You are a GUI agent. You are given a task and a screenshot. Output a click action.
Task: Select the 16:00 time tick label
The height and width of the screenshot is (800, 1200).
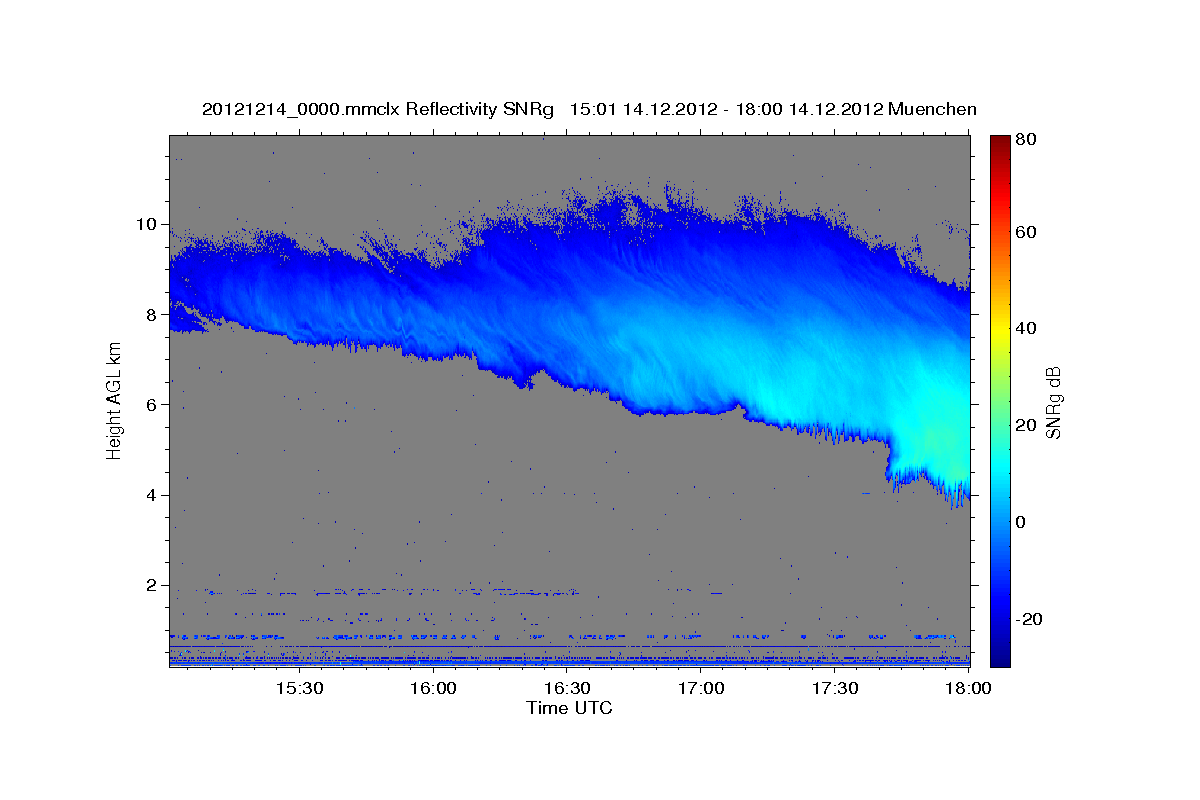click(x=433, y=689)
